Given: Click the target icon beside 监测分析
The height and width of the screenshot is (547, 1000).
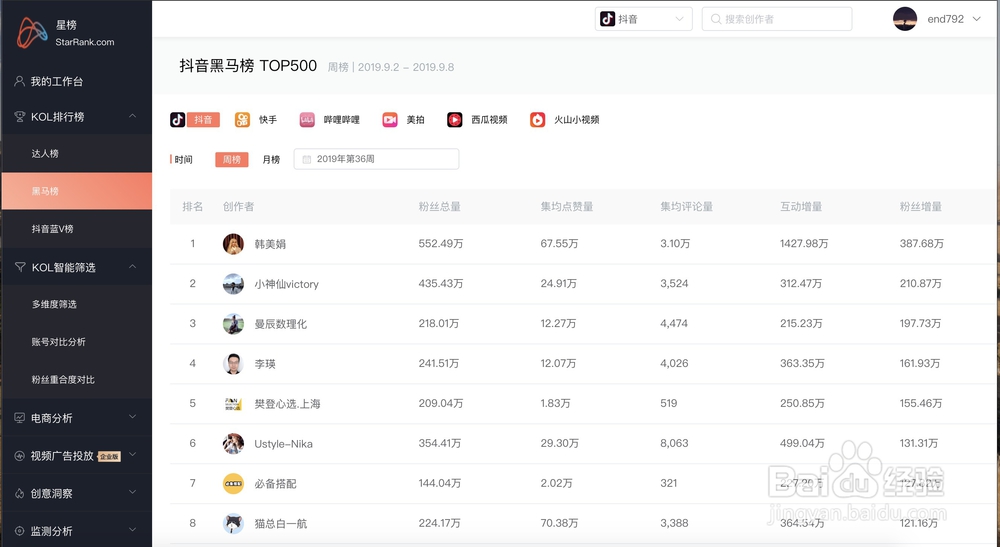Looking at the screenshot, I should pyautogui.click(x=20, y=531).
